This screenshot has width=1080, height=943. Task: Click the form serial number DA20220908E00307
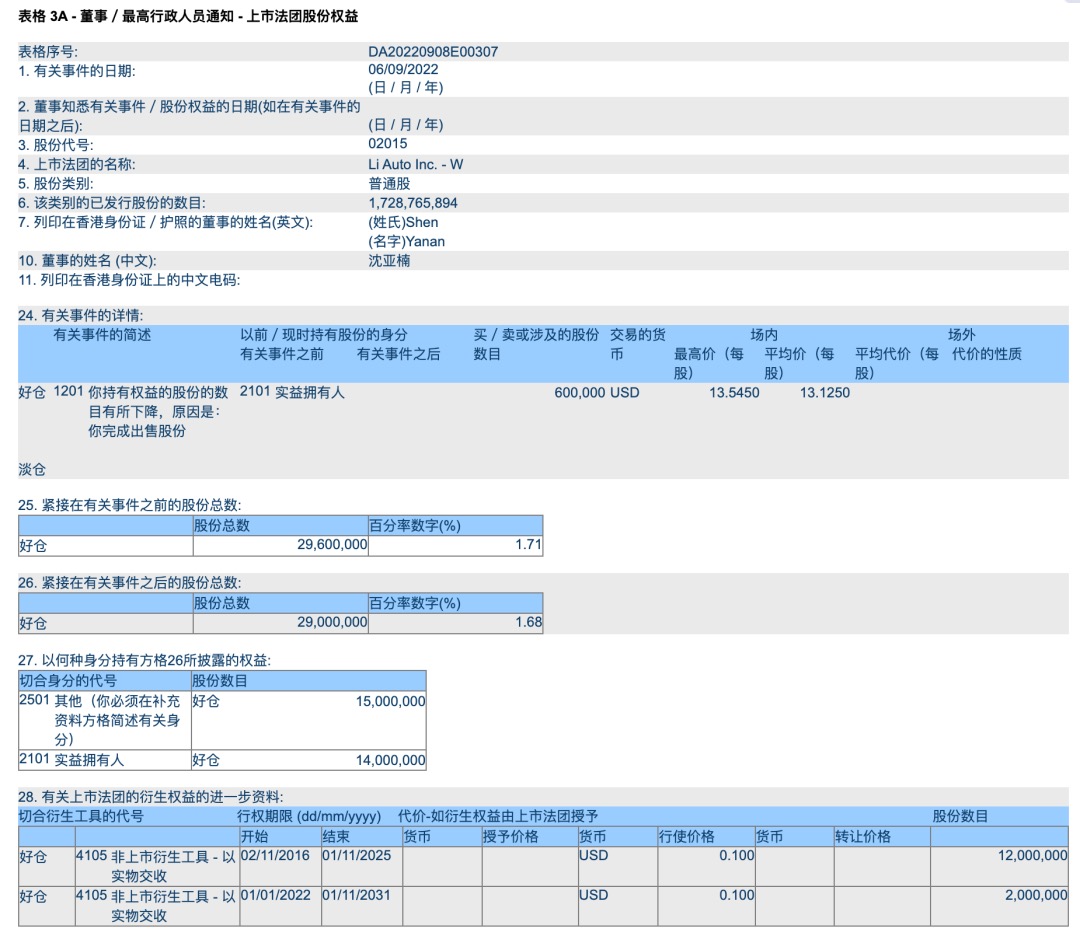pyautogui.click(x=433, y=51)
